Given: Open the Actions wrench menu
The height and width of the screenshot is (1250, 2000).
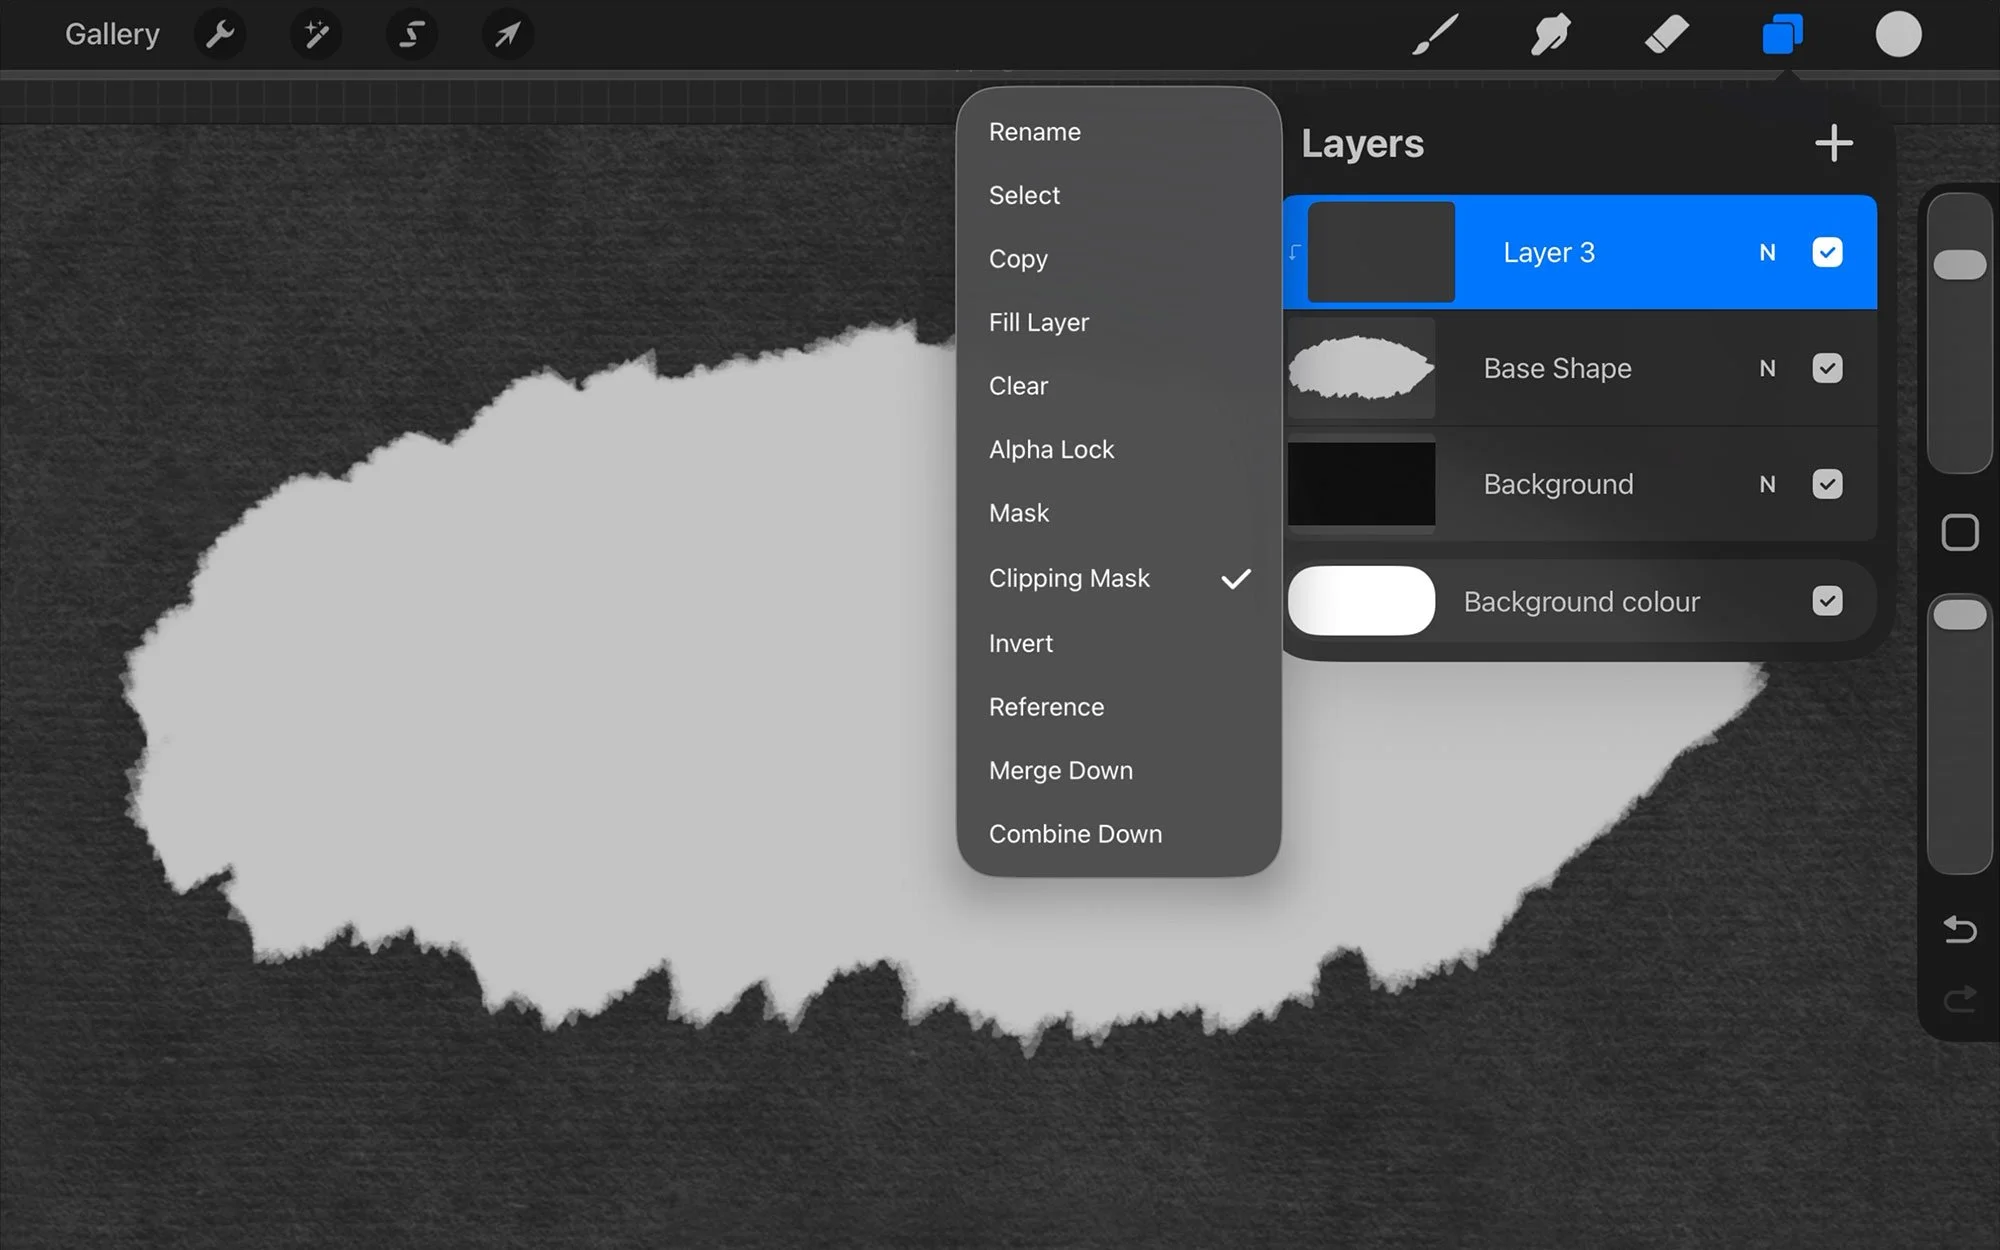Looking at the screenshot, I should click(220, 35).
